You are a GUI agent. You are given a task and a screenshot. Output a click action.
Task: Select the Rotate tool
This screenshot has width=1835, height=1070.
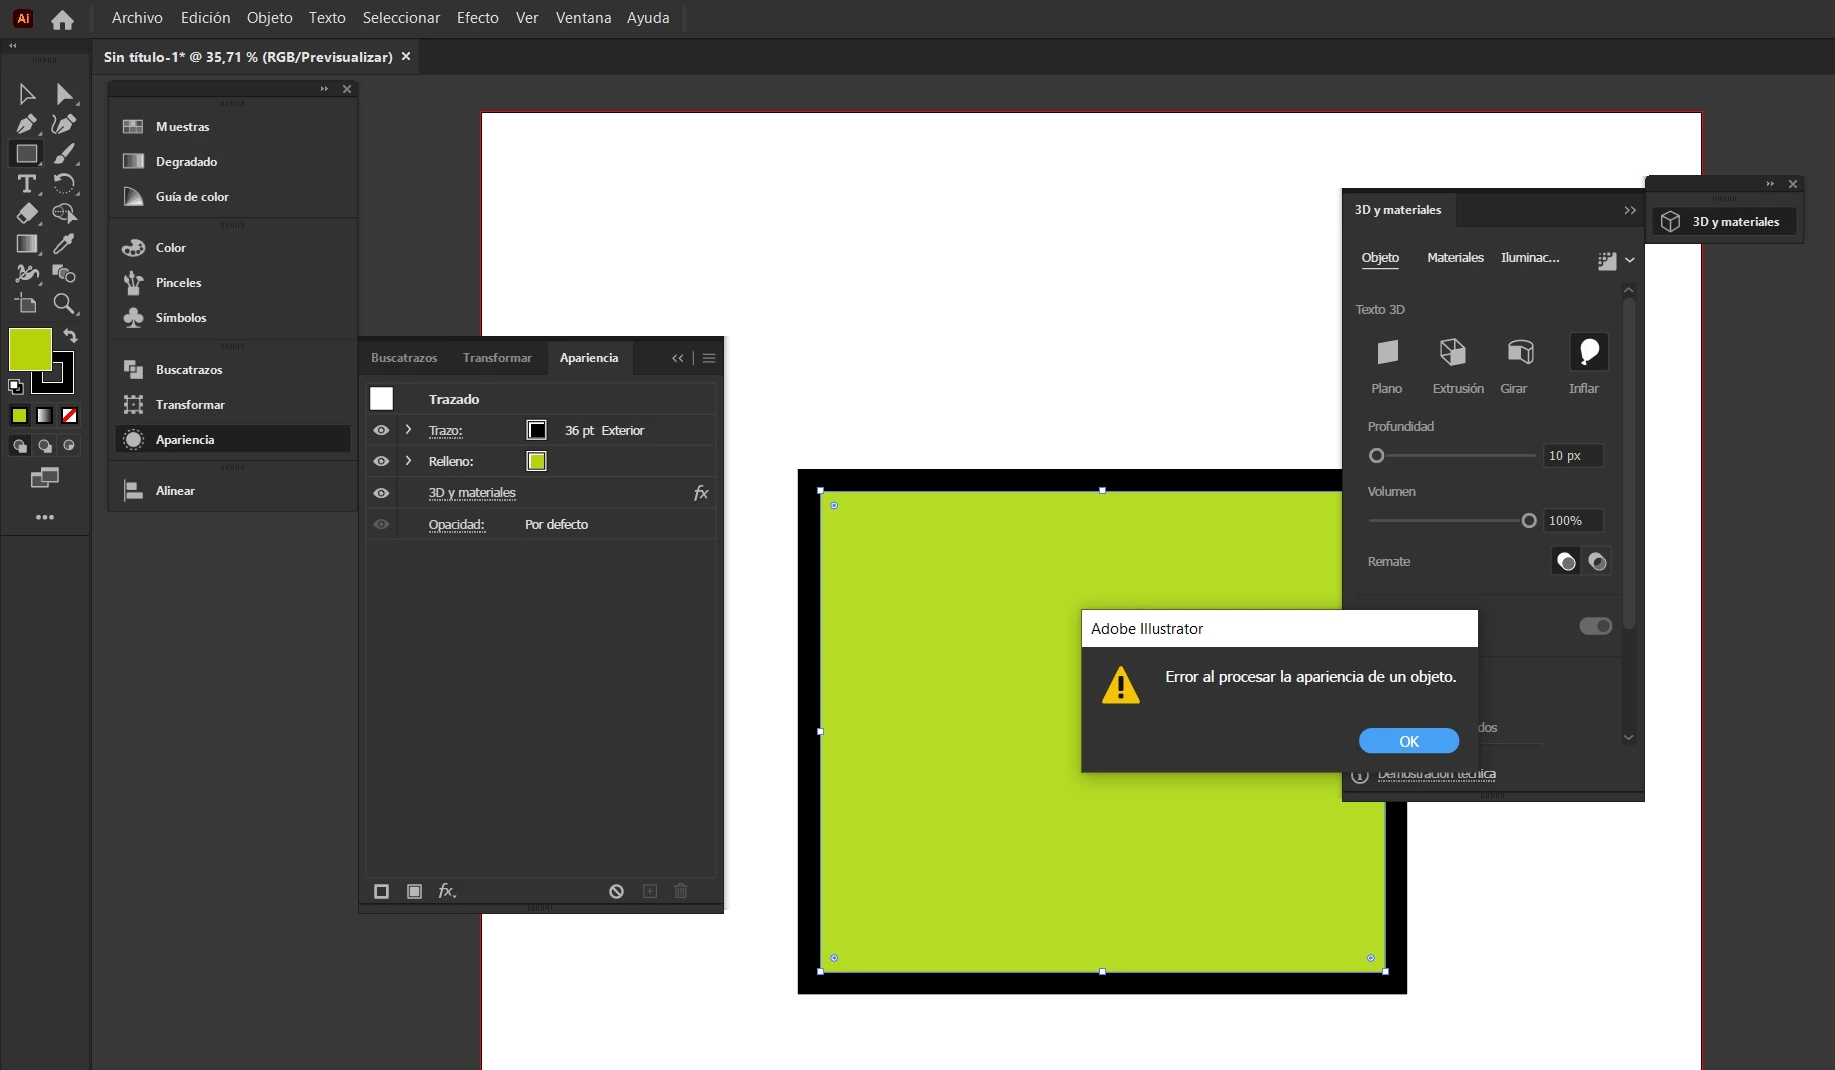click(64, 184)
